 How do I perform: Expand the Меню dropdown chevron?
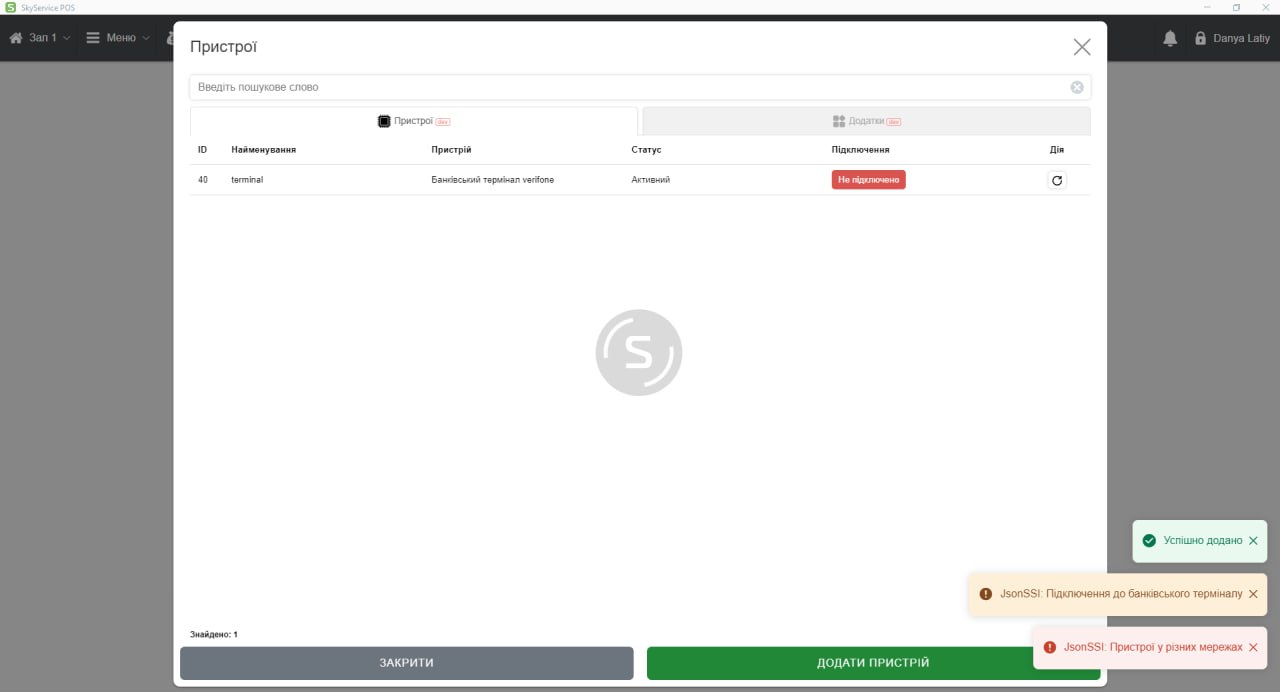[x=146, y=38]
